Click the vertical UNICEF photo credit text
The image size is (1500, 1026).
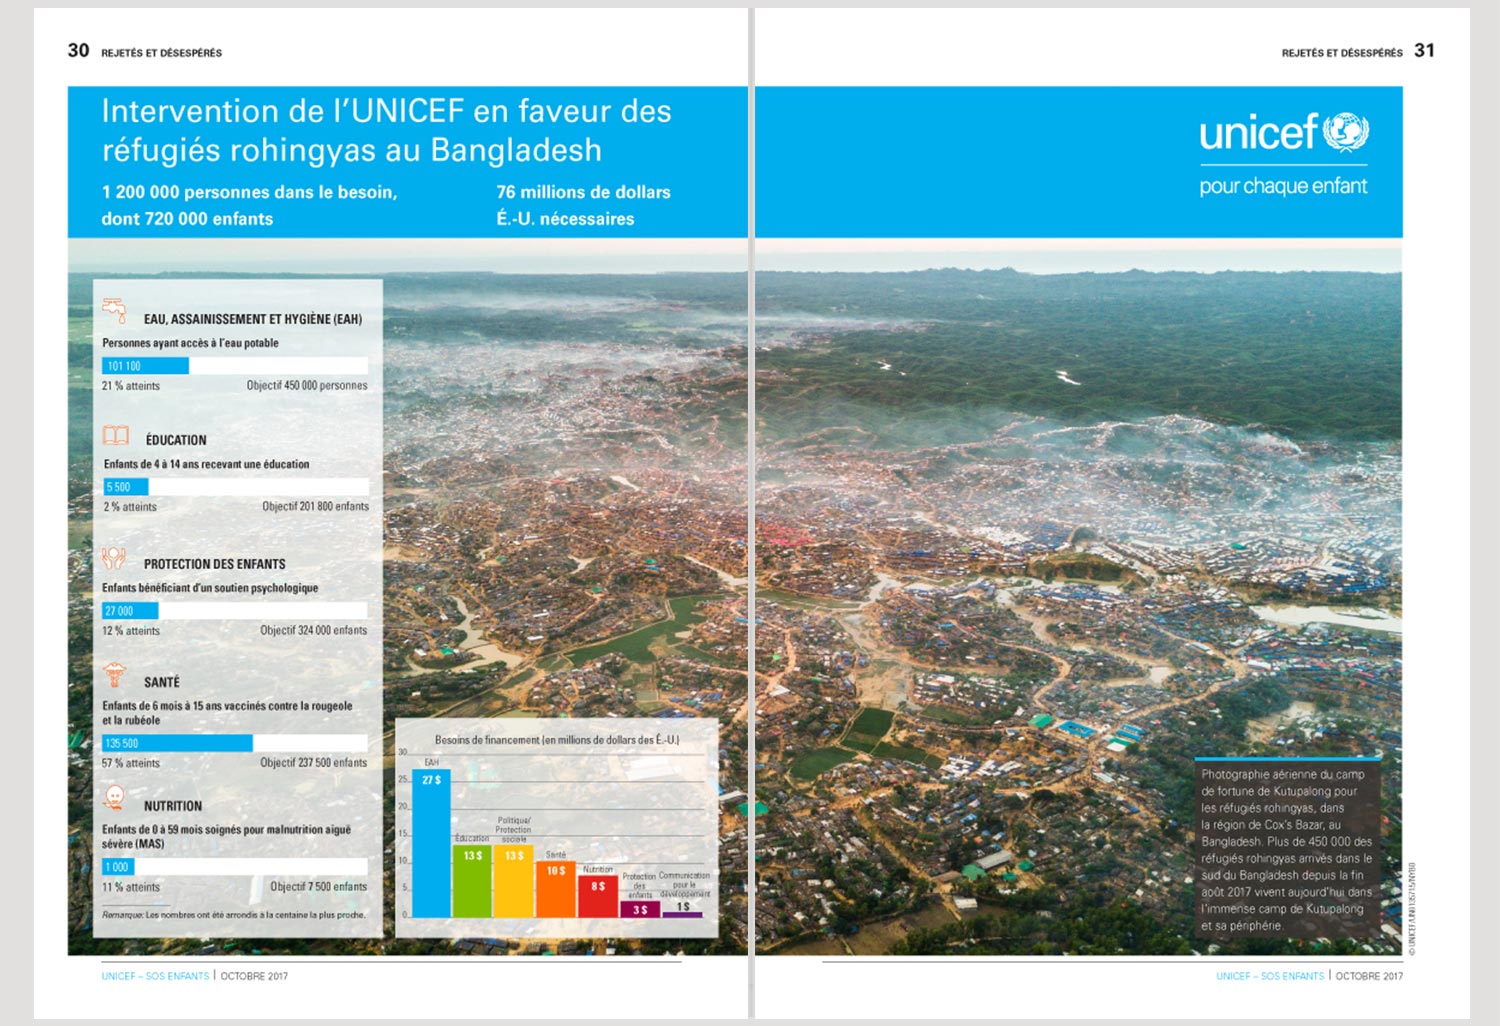1412,909
